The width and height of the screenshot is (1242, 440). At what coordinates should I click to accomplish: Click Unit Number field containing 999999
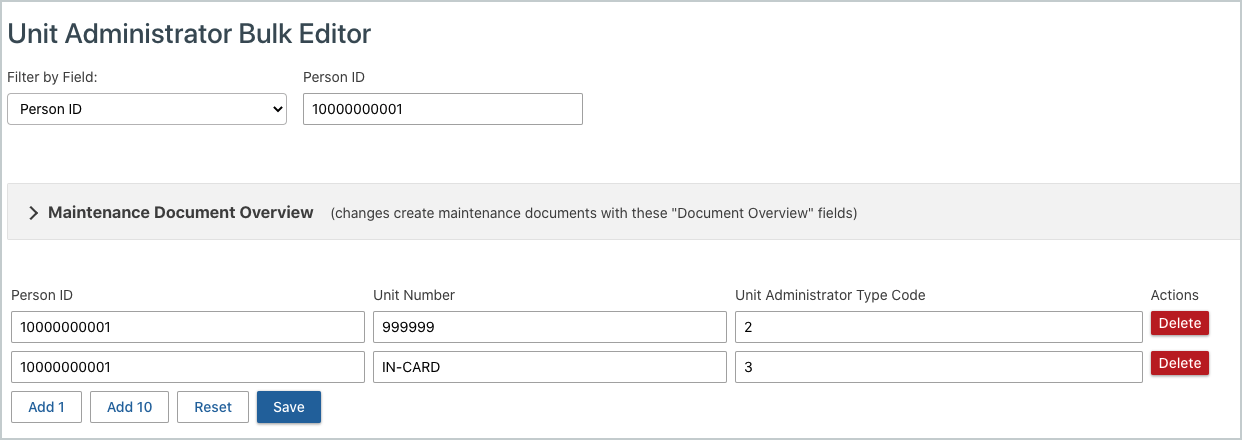[549, 327]
